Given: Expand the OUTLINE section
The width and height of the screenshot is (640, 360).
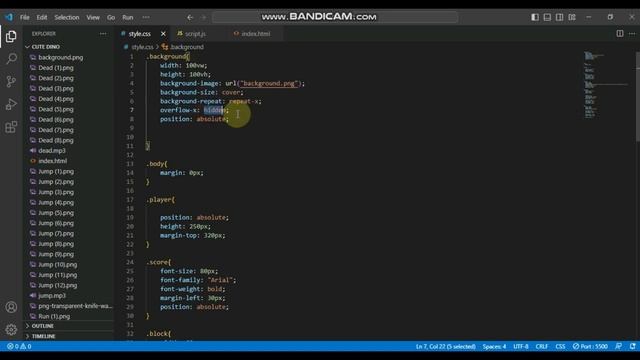Looking at the screenshot, I should (x=42, y=326).
